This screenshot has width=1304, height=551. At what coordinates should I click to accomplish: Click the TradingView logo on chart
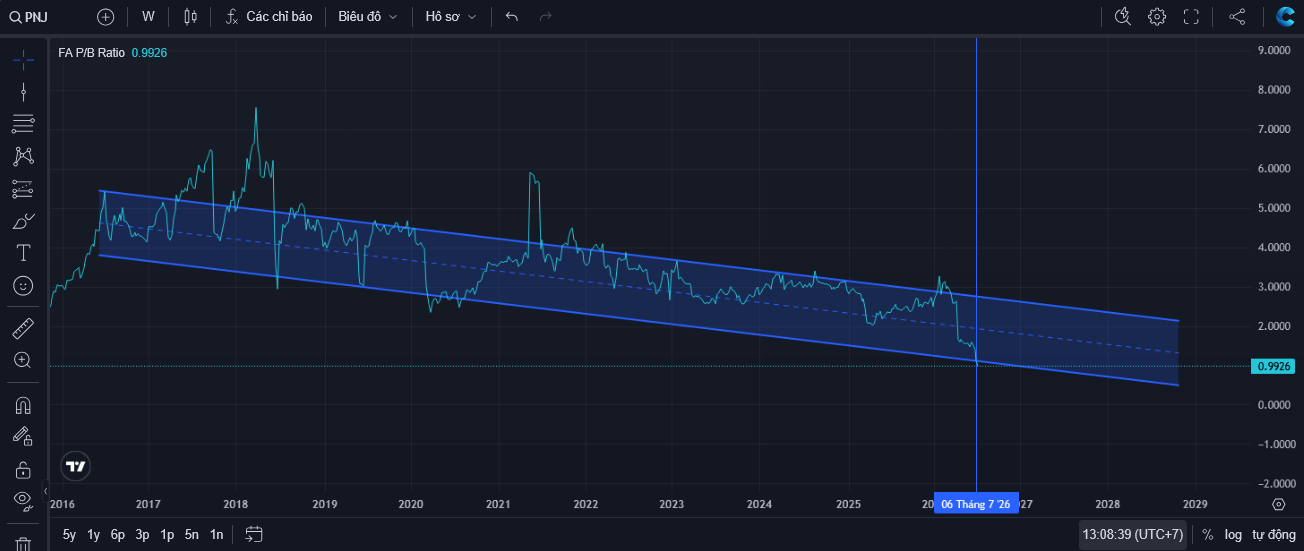tap(76, 465)
